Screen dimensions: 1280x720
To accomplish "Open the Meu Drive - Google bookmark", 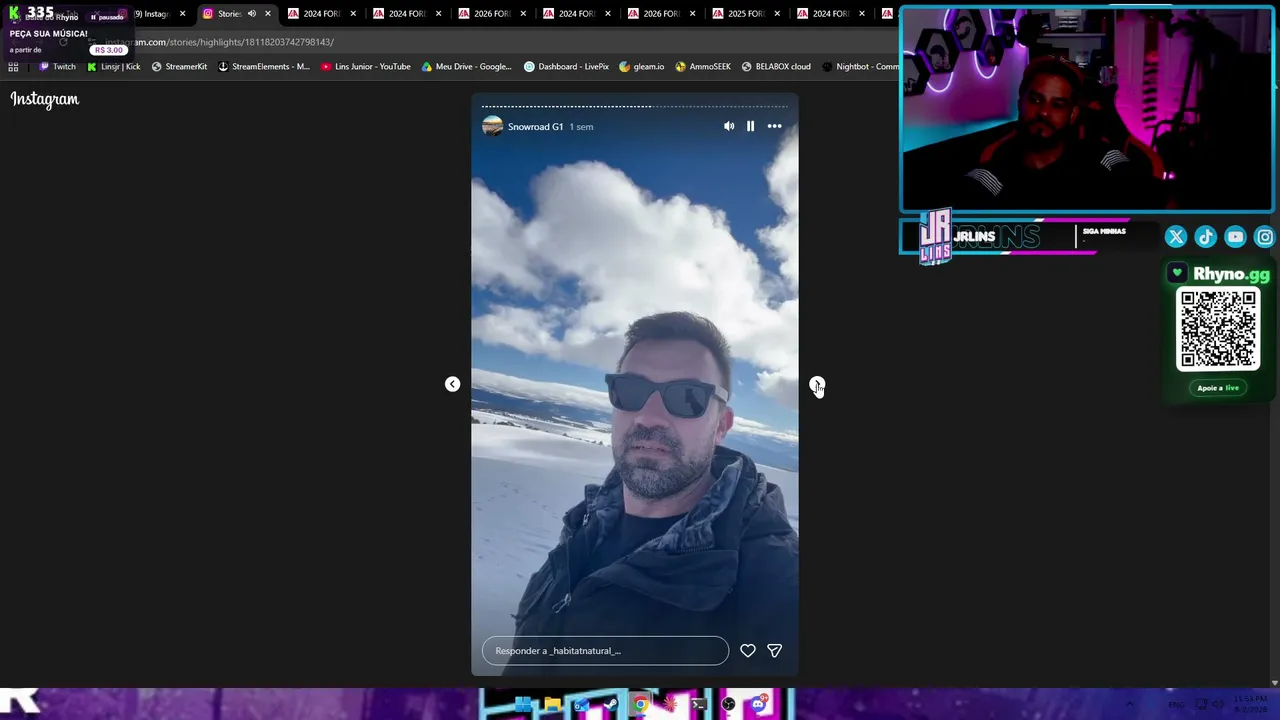I will pyautogui.click(x=466, y=67).
